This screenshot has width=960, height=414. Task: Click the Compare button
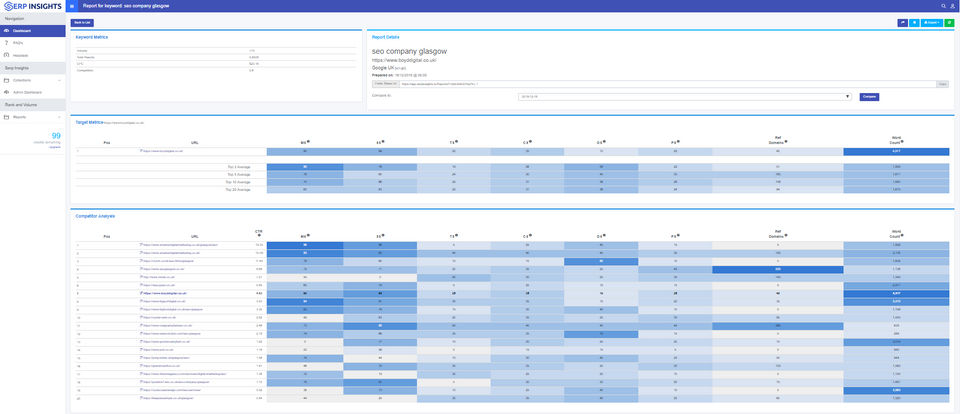[x=869, y=97]
